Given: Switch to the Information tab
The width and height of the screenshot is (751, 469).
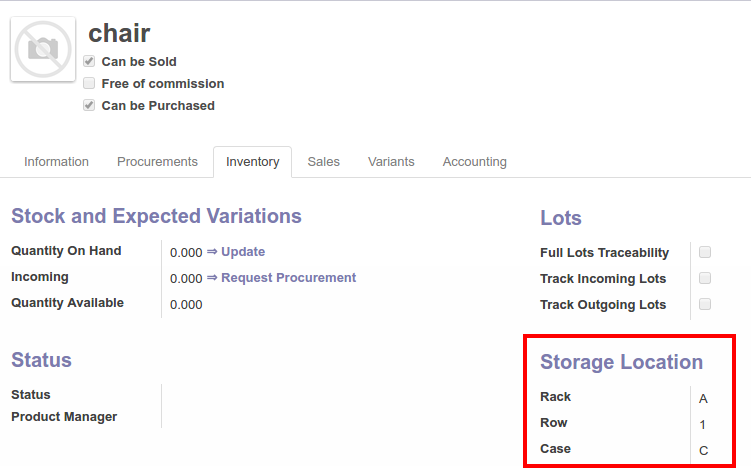Looking at the screenshot, I should pos(56,162).
